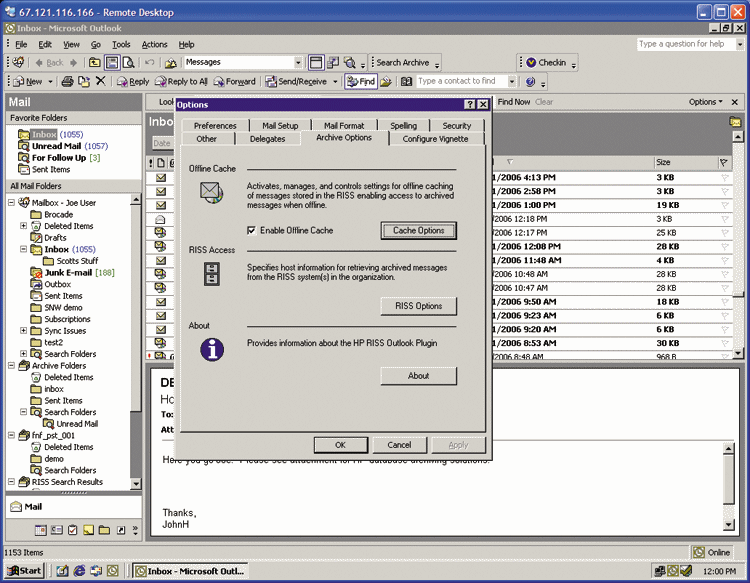
Task: Open Calendar from navigation pane icons
Action: click(x=41, y=529)
